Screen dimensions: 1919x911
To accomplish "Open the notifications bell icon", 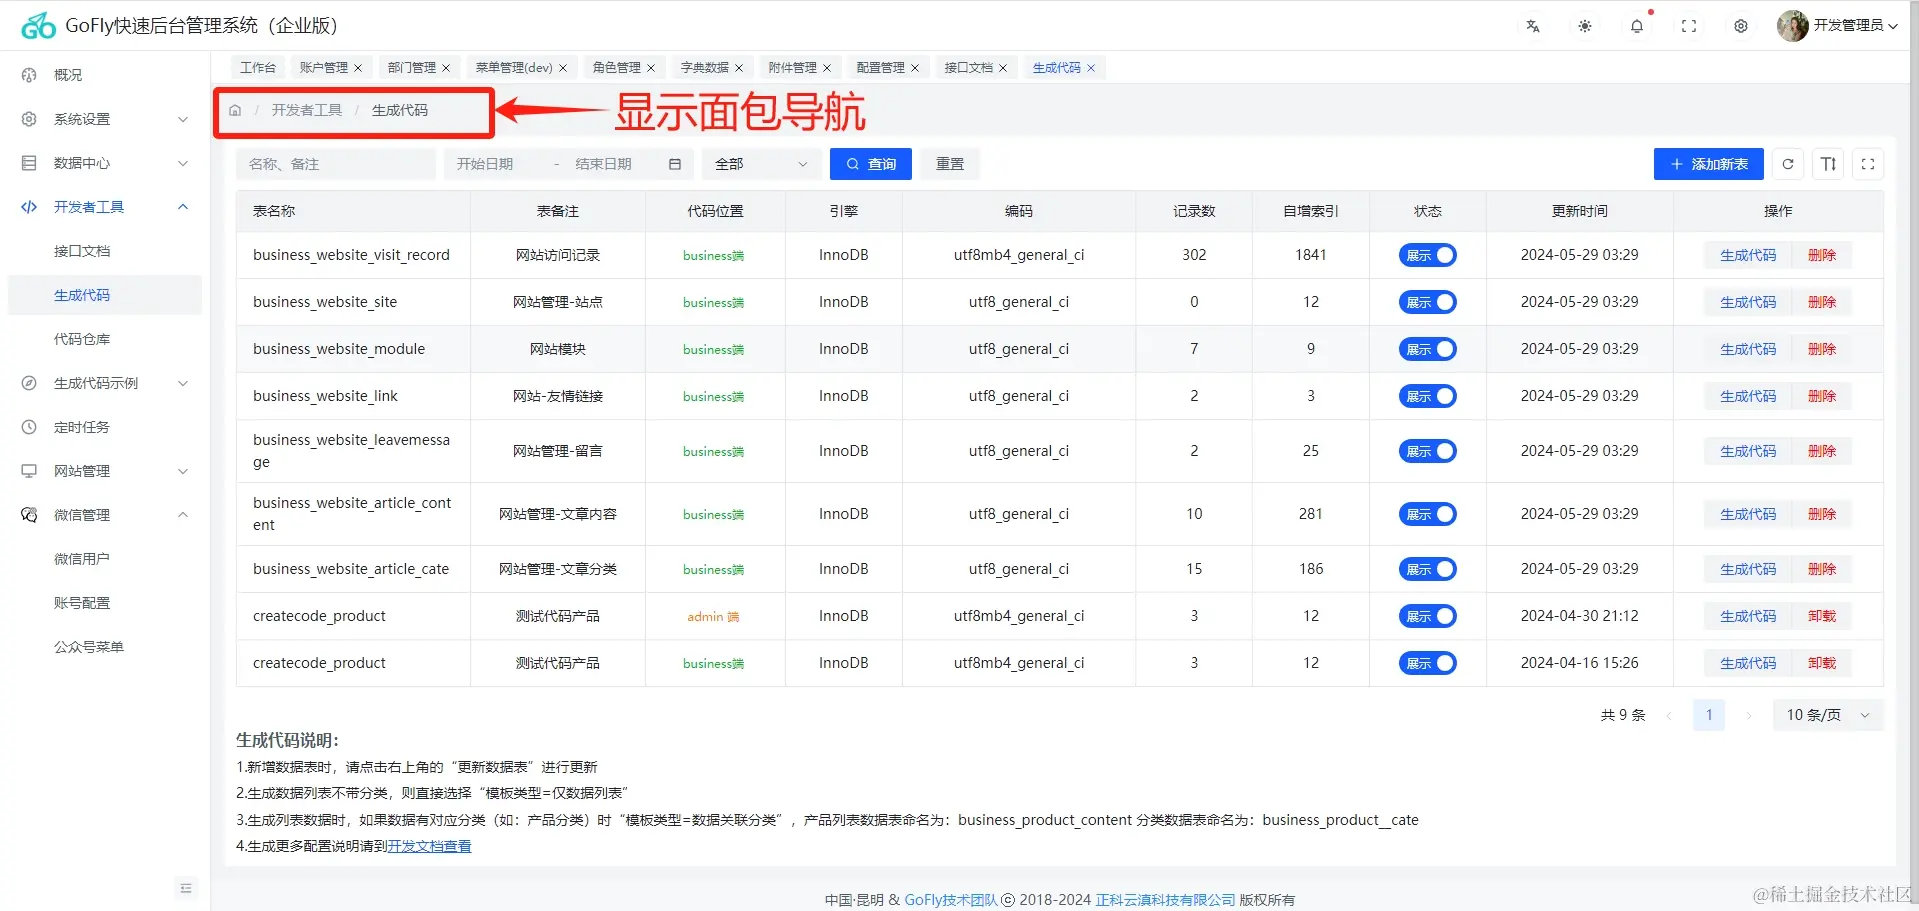I will pyautogui.click(x=1637, y=26).
